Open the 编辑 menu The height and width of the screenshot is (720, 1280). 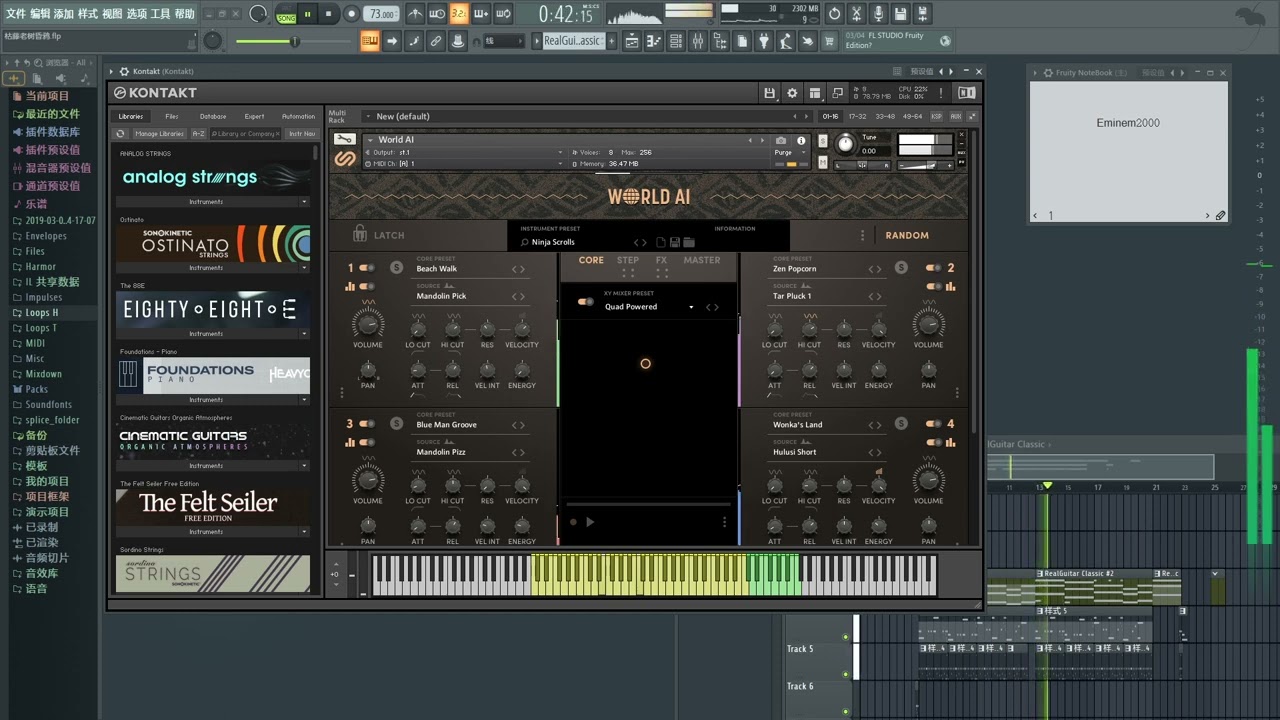point(40,14)
